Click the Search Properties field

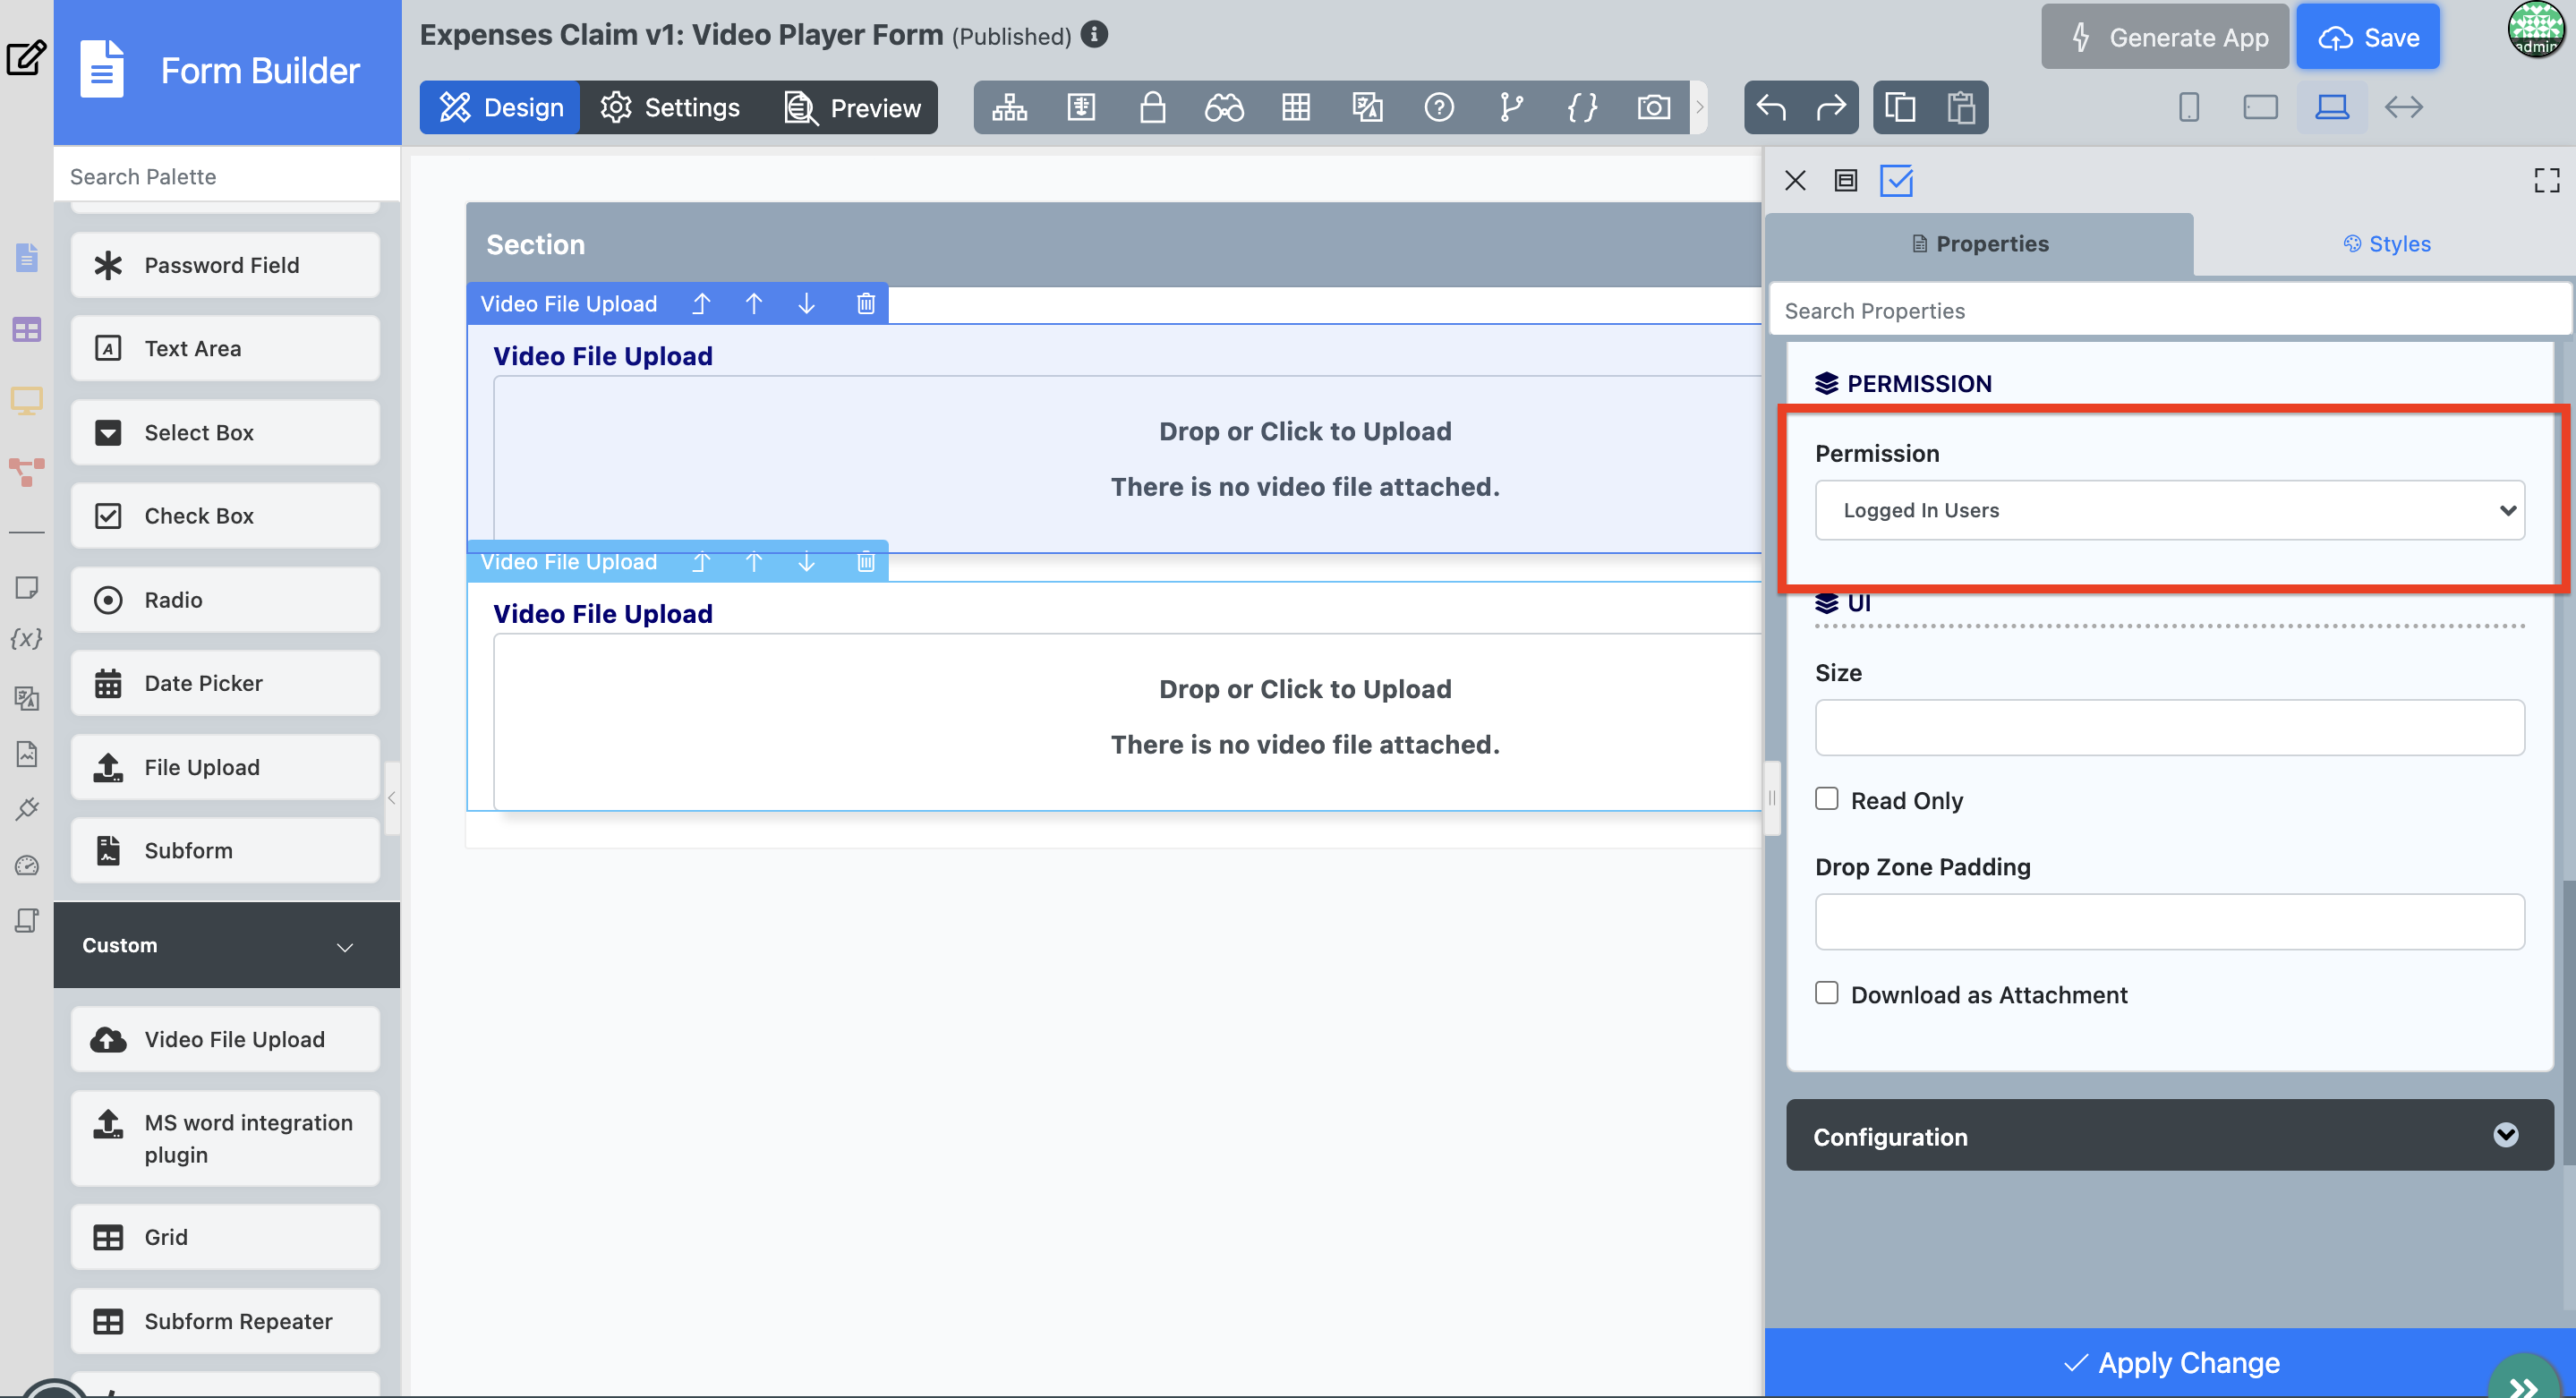pos(2169,311)
